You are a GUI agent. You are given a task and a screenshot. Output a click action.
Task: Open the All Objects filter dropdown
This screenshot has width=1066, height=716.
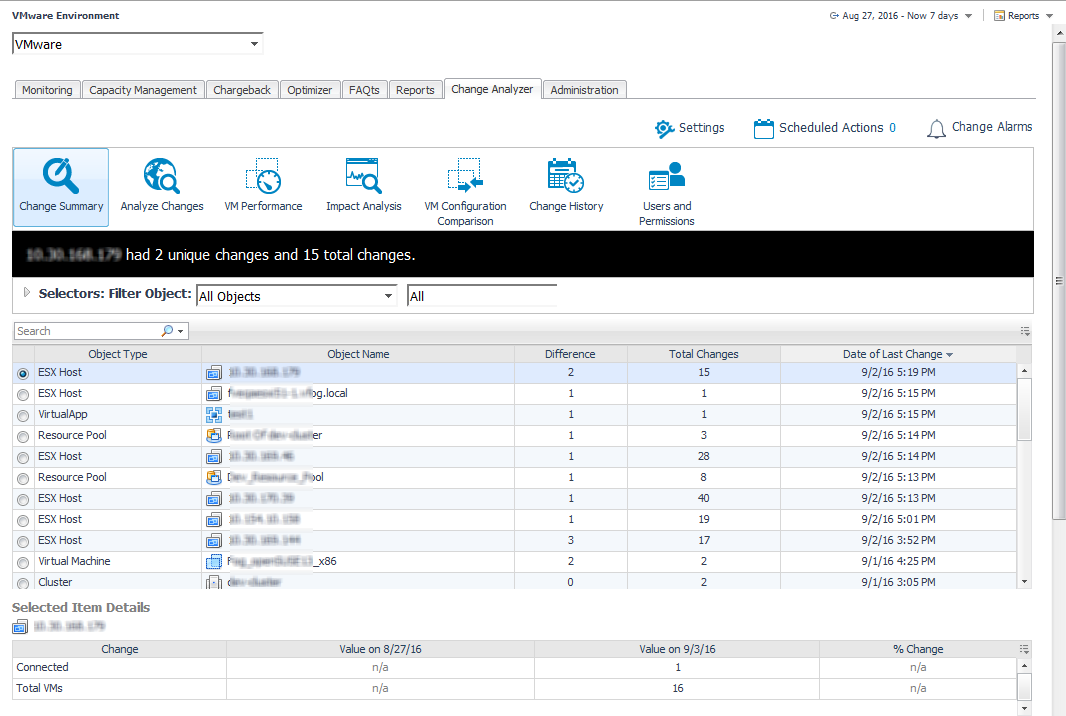[x=389, y=296]
